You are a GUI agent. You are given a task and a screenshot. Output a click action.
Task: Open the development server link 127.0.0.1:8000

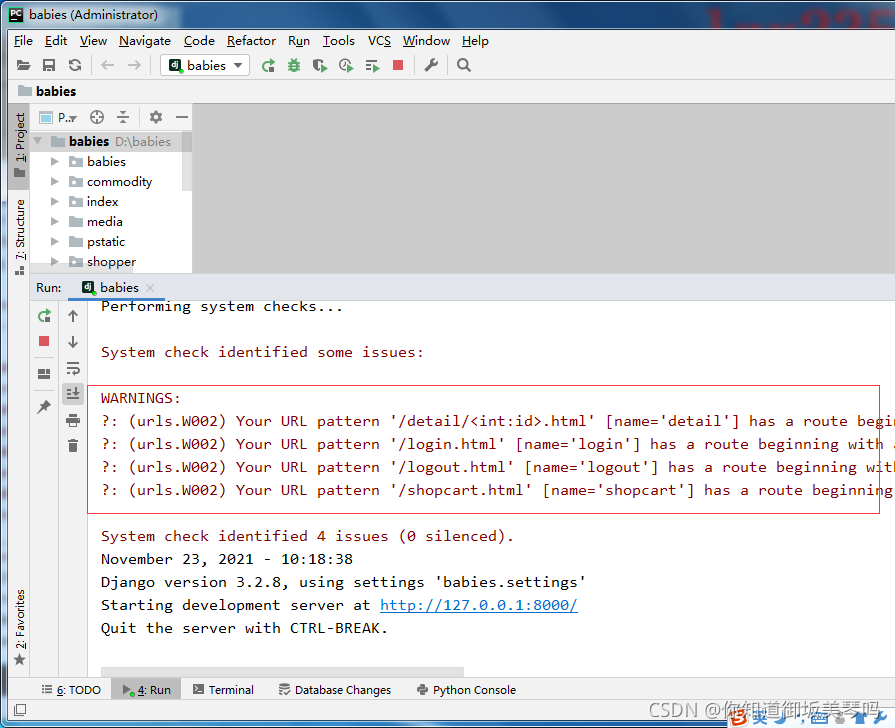478,605
